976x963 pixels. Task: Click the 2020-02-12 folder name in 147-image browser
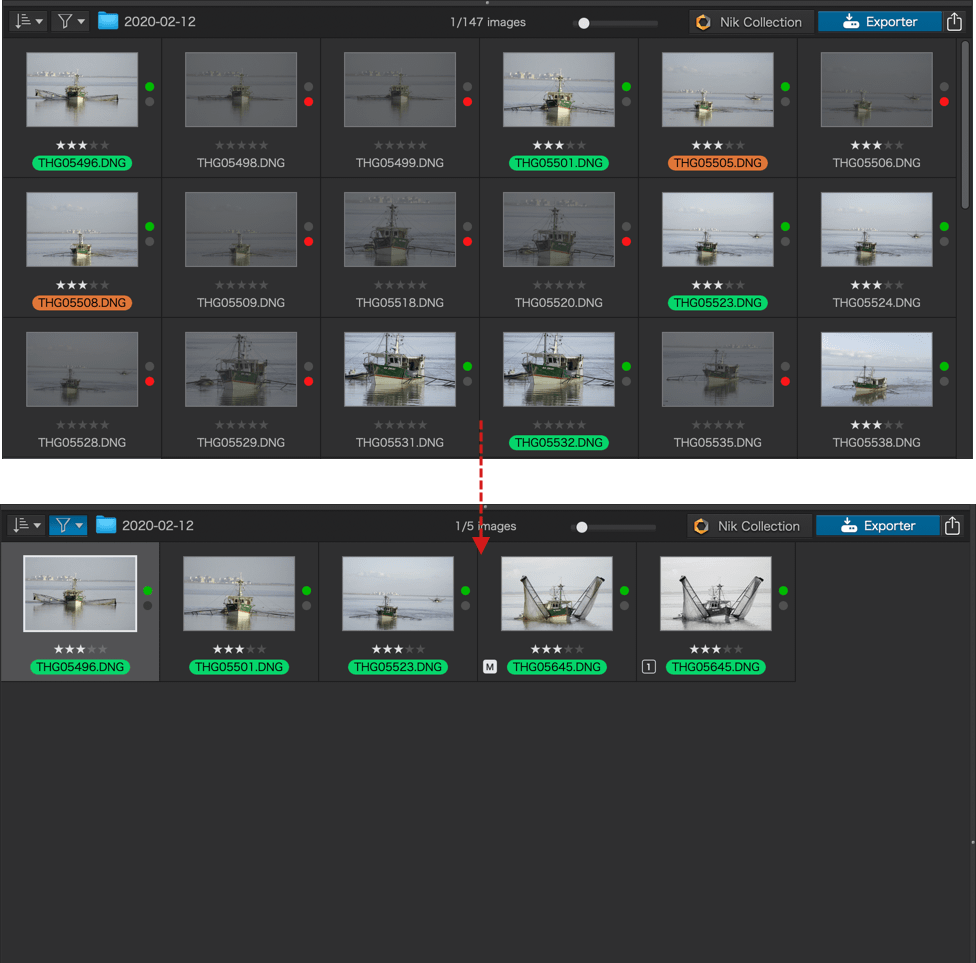tap(160, 22)
